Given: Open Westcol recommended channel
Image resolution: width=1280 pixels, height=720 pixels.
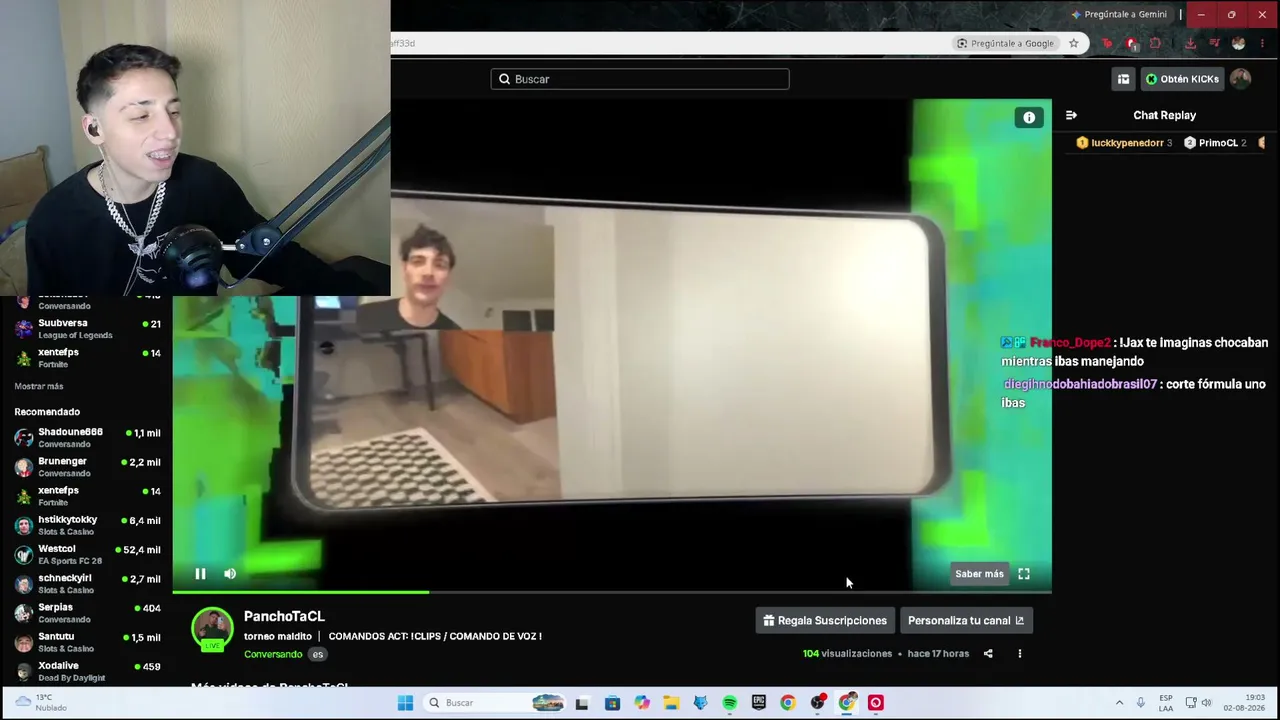Looking at the screenshot, I should [x=87, y=554].
